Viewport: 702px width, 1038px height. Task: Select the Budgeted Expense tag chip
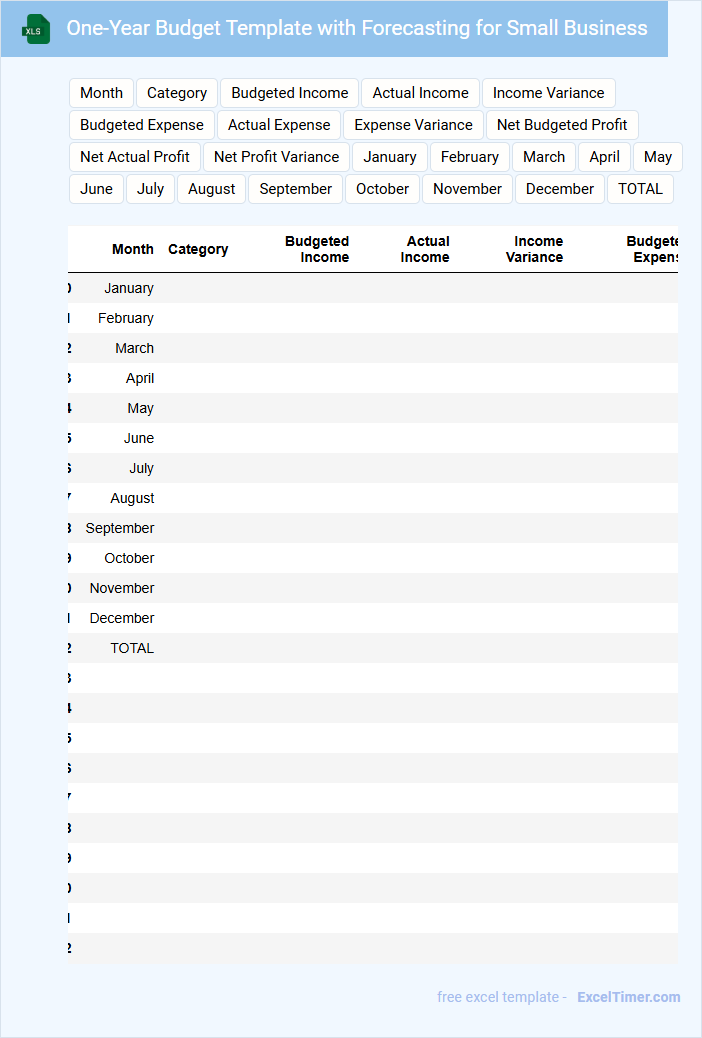pyautogui.click(x=142, y=125)
